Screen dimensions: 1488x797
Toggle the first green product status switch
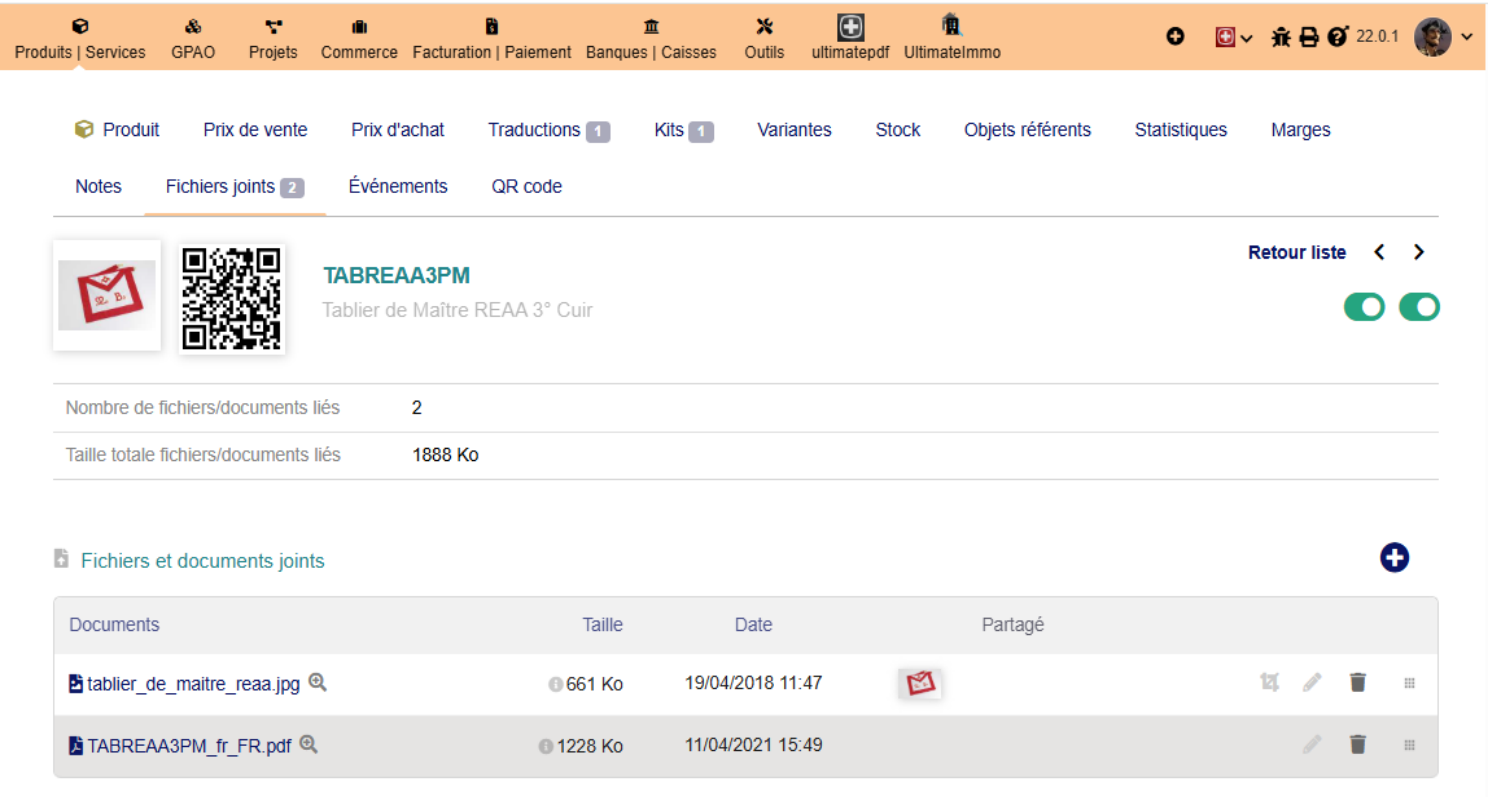point(1364,307)
